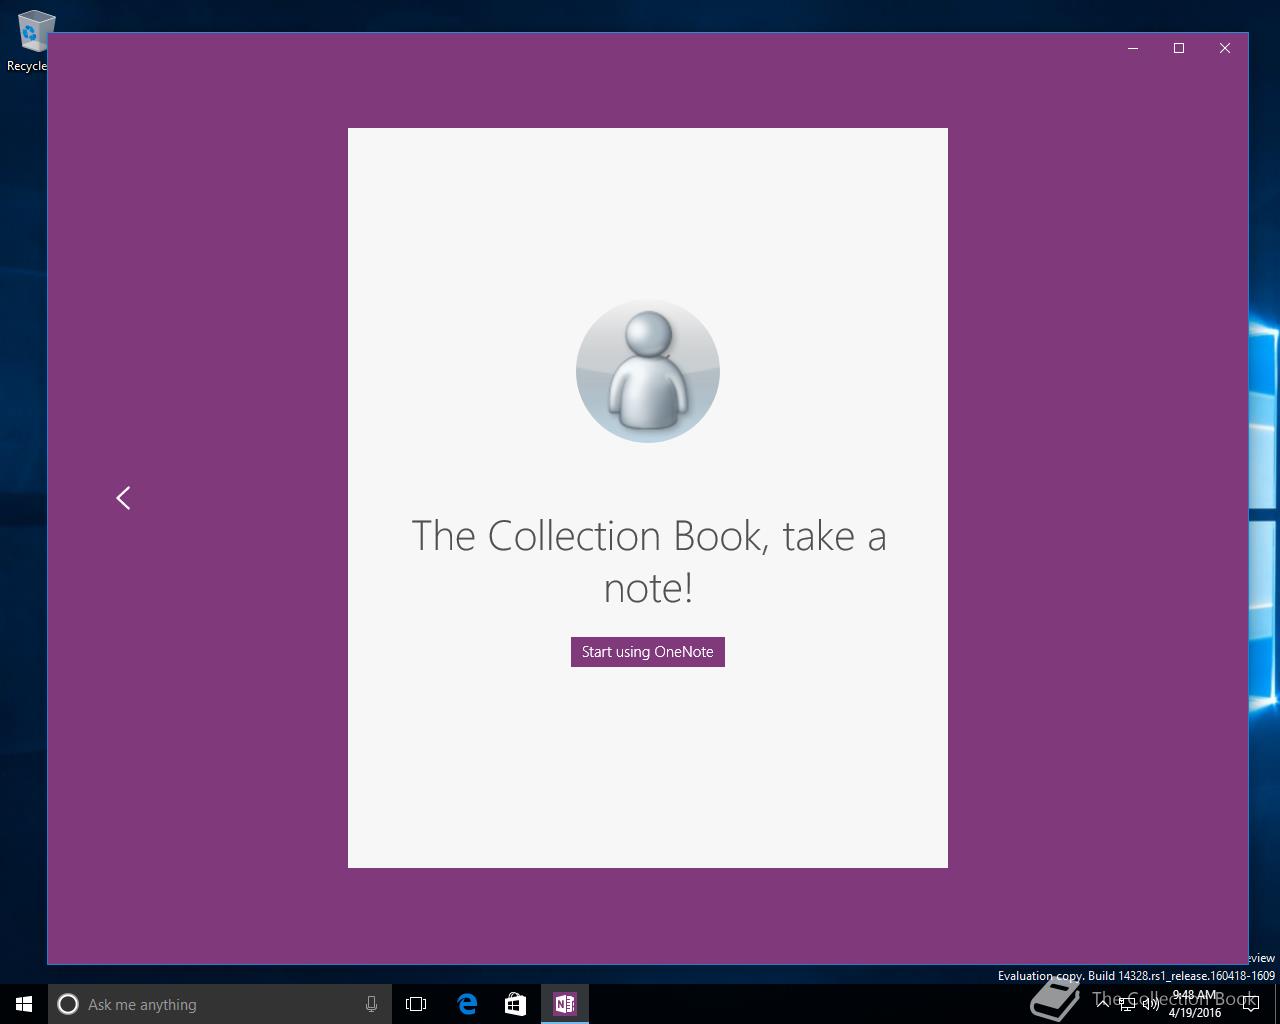1280x1024 pixels.
Task: Open the volume control tray icon
Action: 1150,1005
